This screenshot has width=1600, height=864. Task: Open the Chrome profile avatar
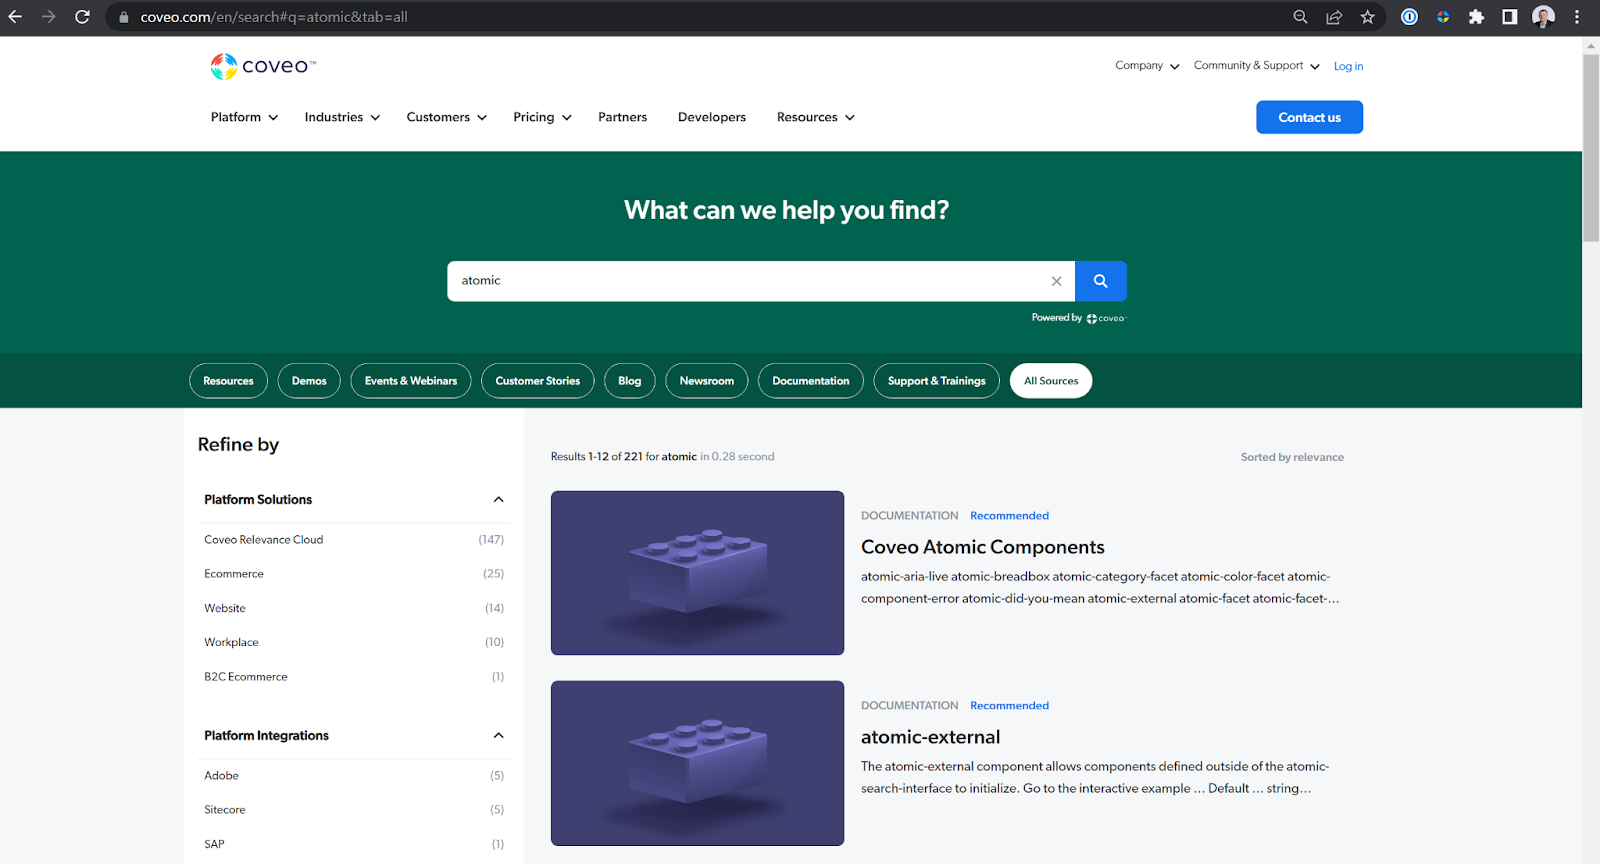pos(1543,17)
